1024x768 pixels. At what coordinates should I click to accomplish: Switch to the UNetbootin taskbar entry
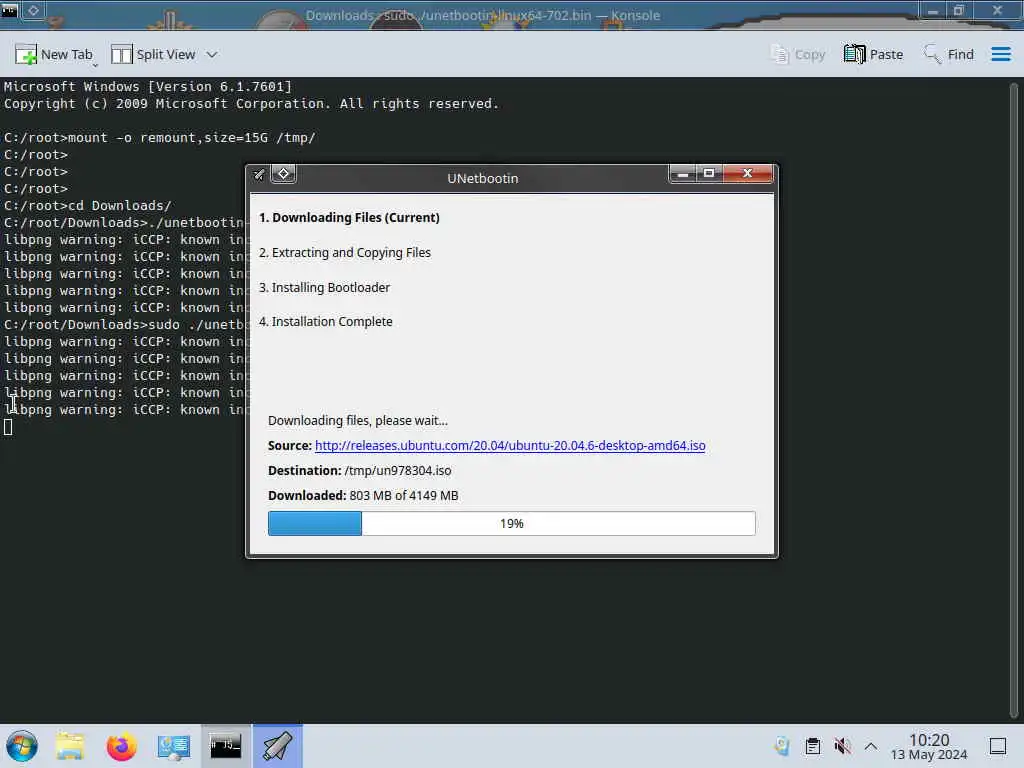point(278,746)
